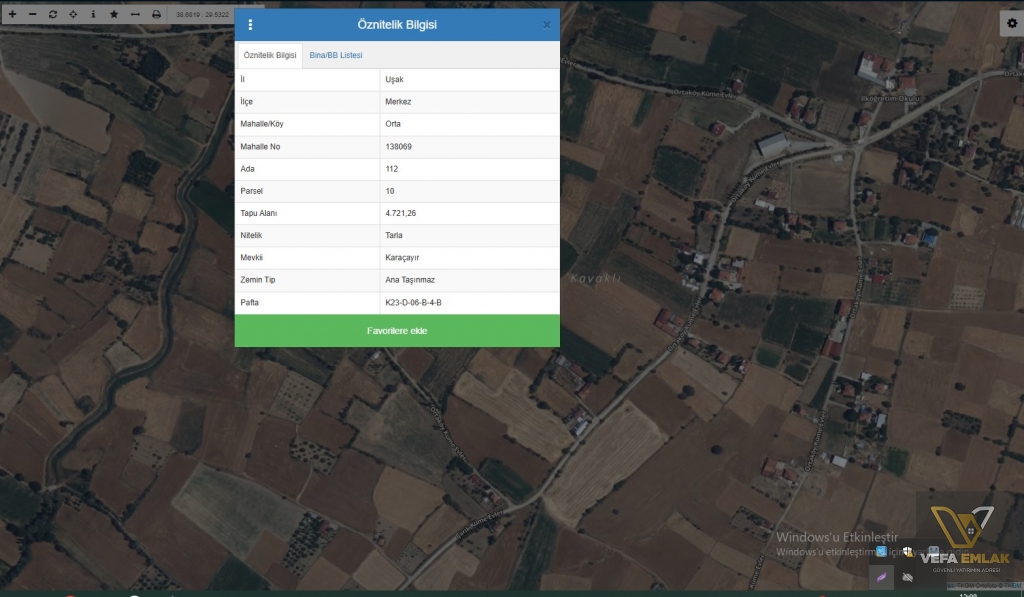Zoom out with the minus icon
1024x597 pixels.
tap(32, 15)
